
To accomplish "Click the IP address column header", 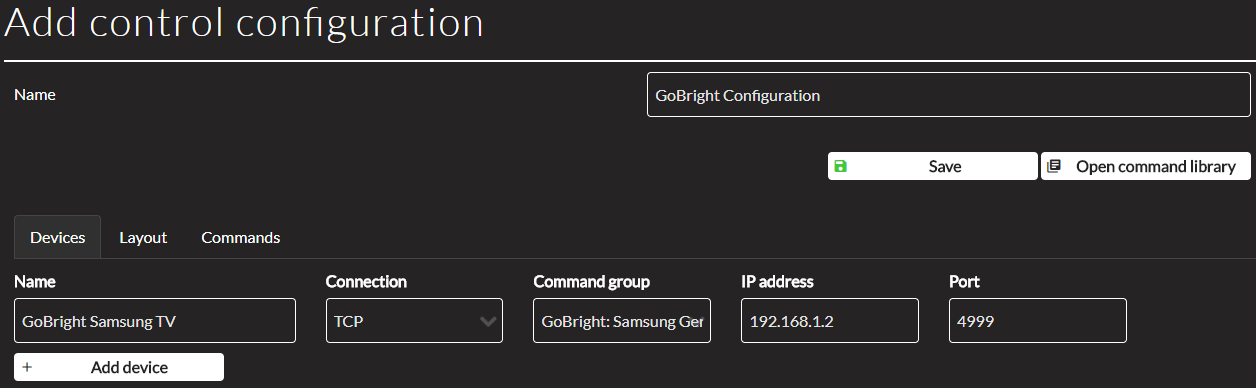I will point(778,282).
